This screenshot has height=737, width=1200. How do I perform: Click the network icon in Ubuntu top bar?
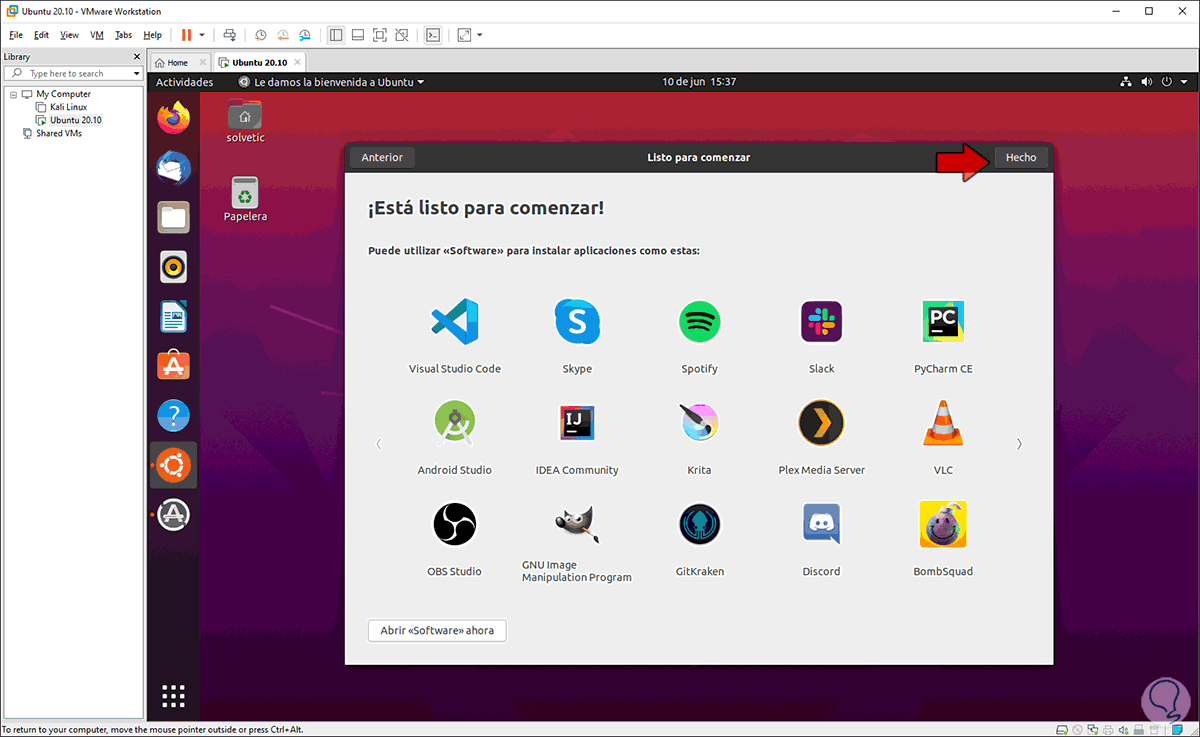point(1126,82)
